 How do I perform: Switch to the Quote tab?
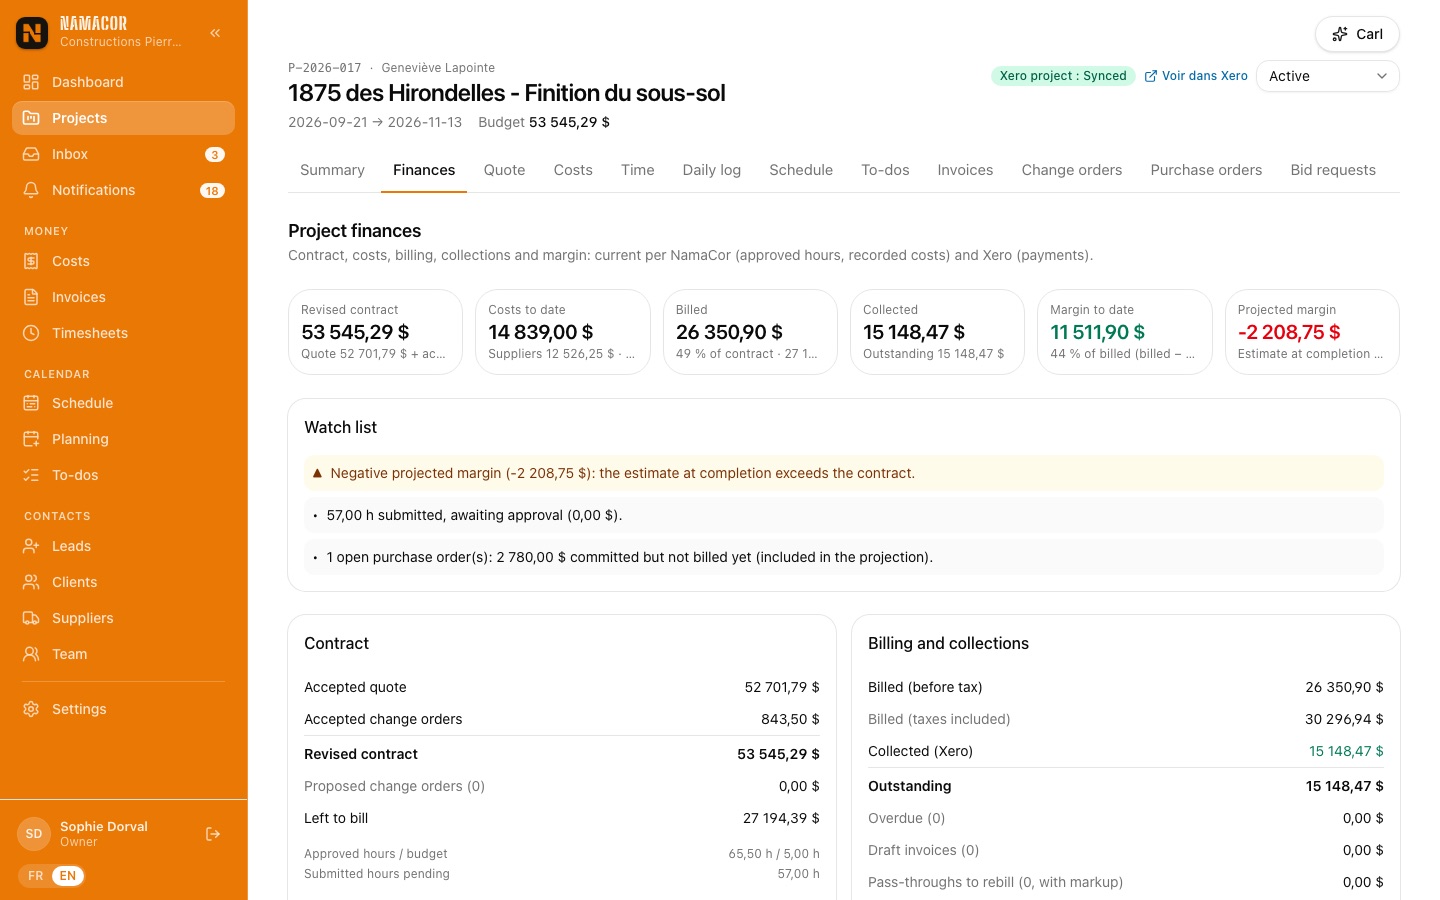point(504,170)
